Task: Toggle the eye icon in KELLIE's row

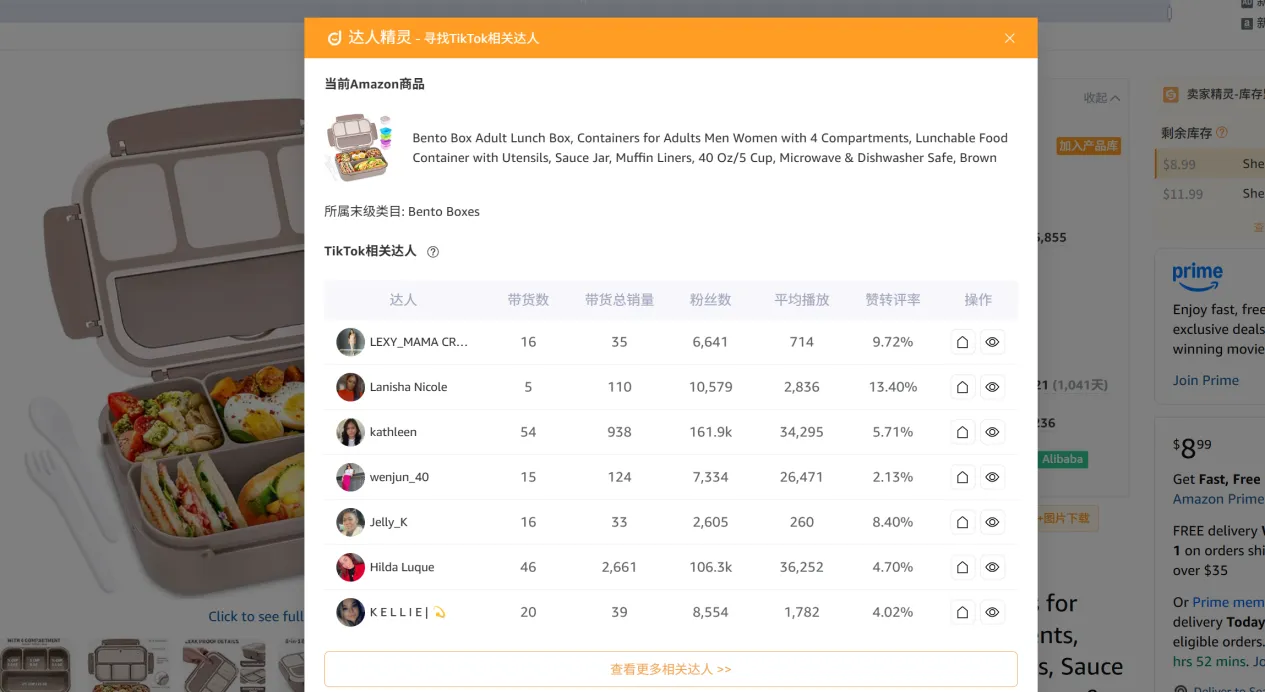Action: point(992,612)
